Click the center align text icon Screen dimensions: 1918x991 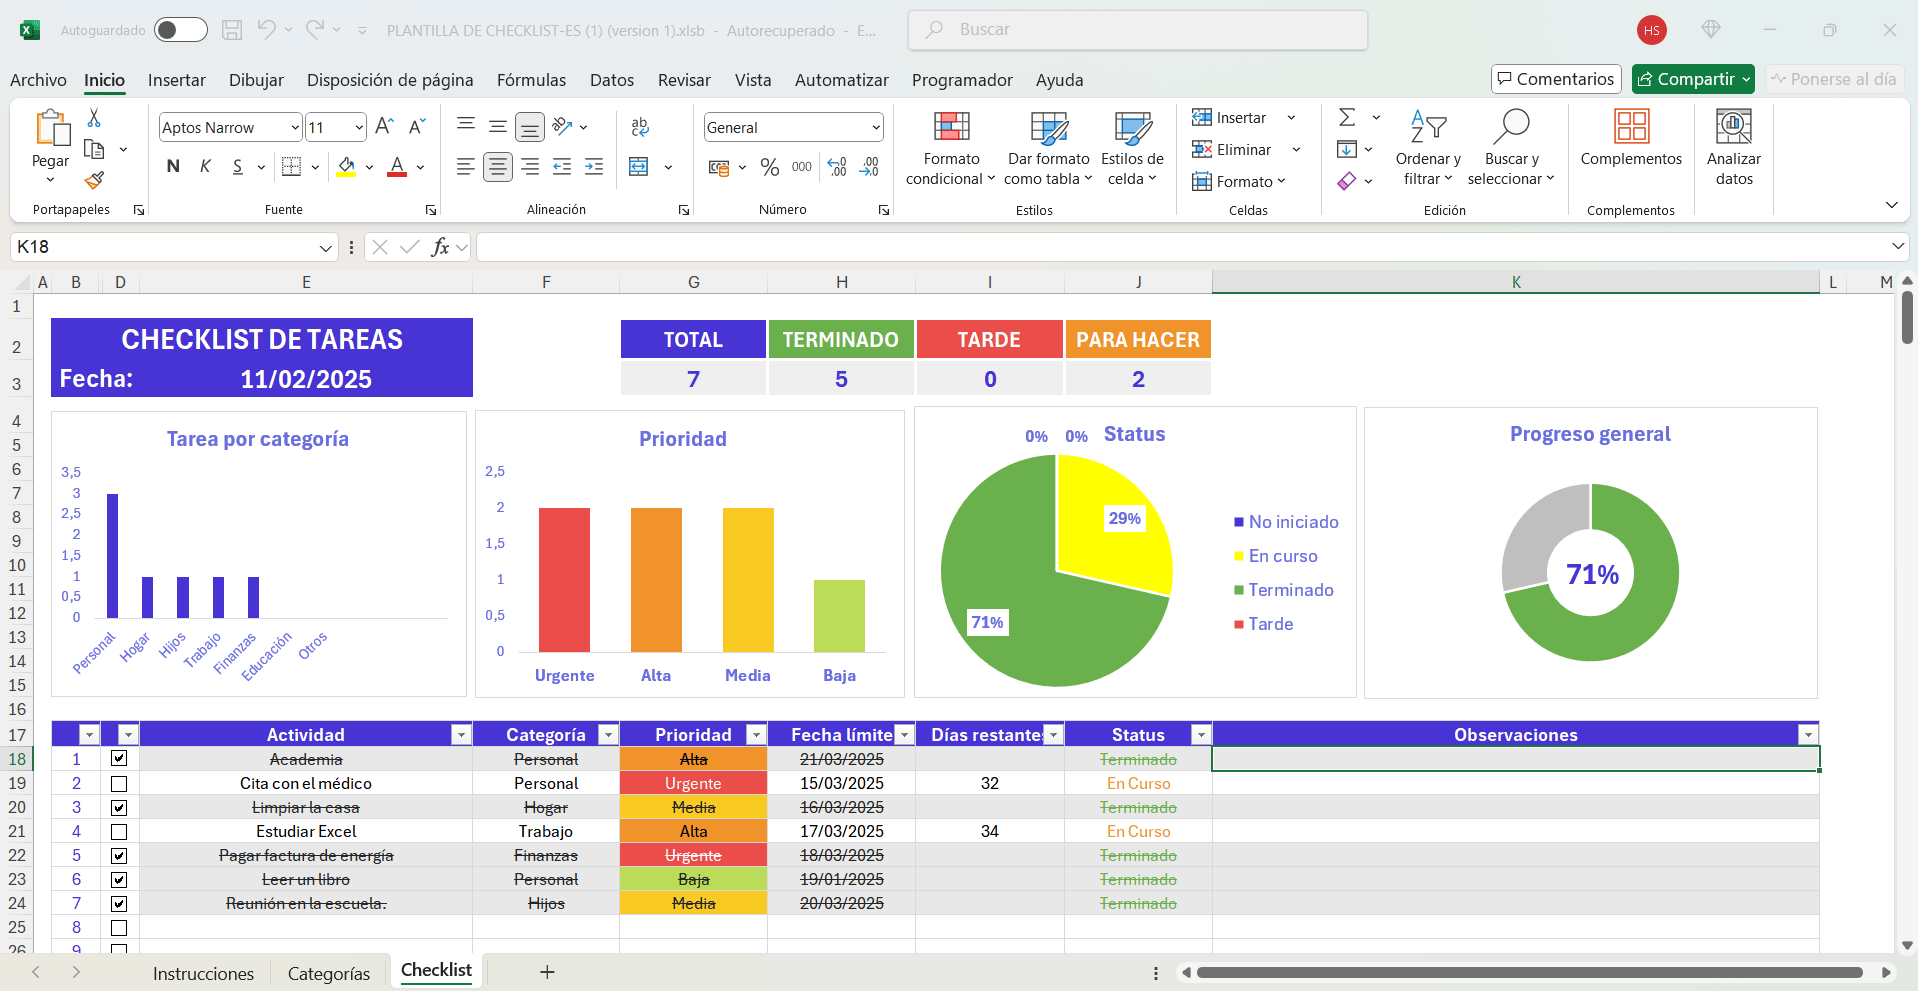pos(497,167)
